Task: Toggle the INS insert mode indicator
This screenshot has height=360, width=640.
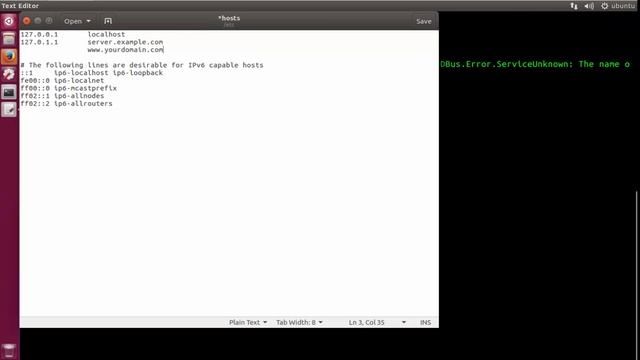Action: (x=425, y=322)
